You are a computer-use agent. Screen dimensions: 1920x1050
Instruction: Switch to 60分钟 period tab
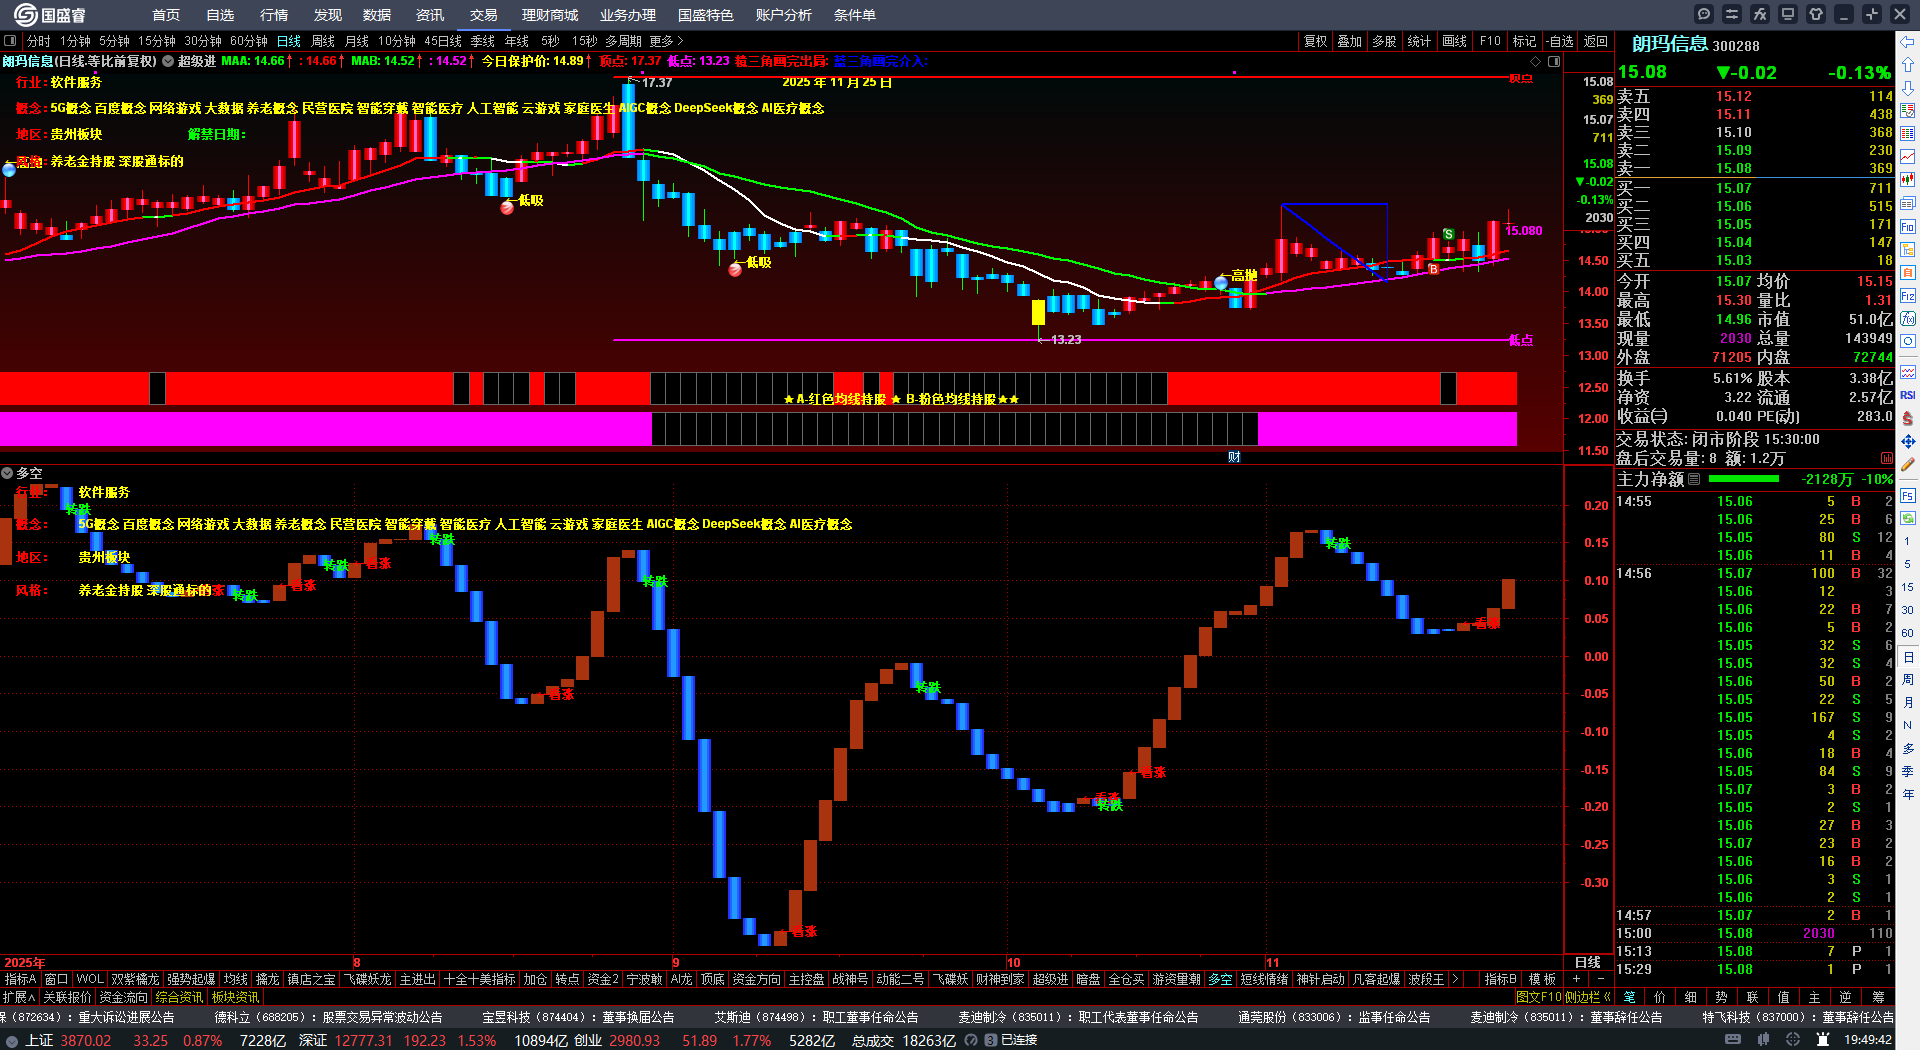tap(249, 41)
